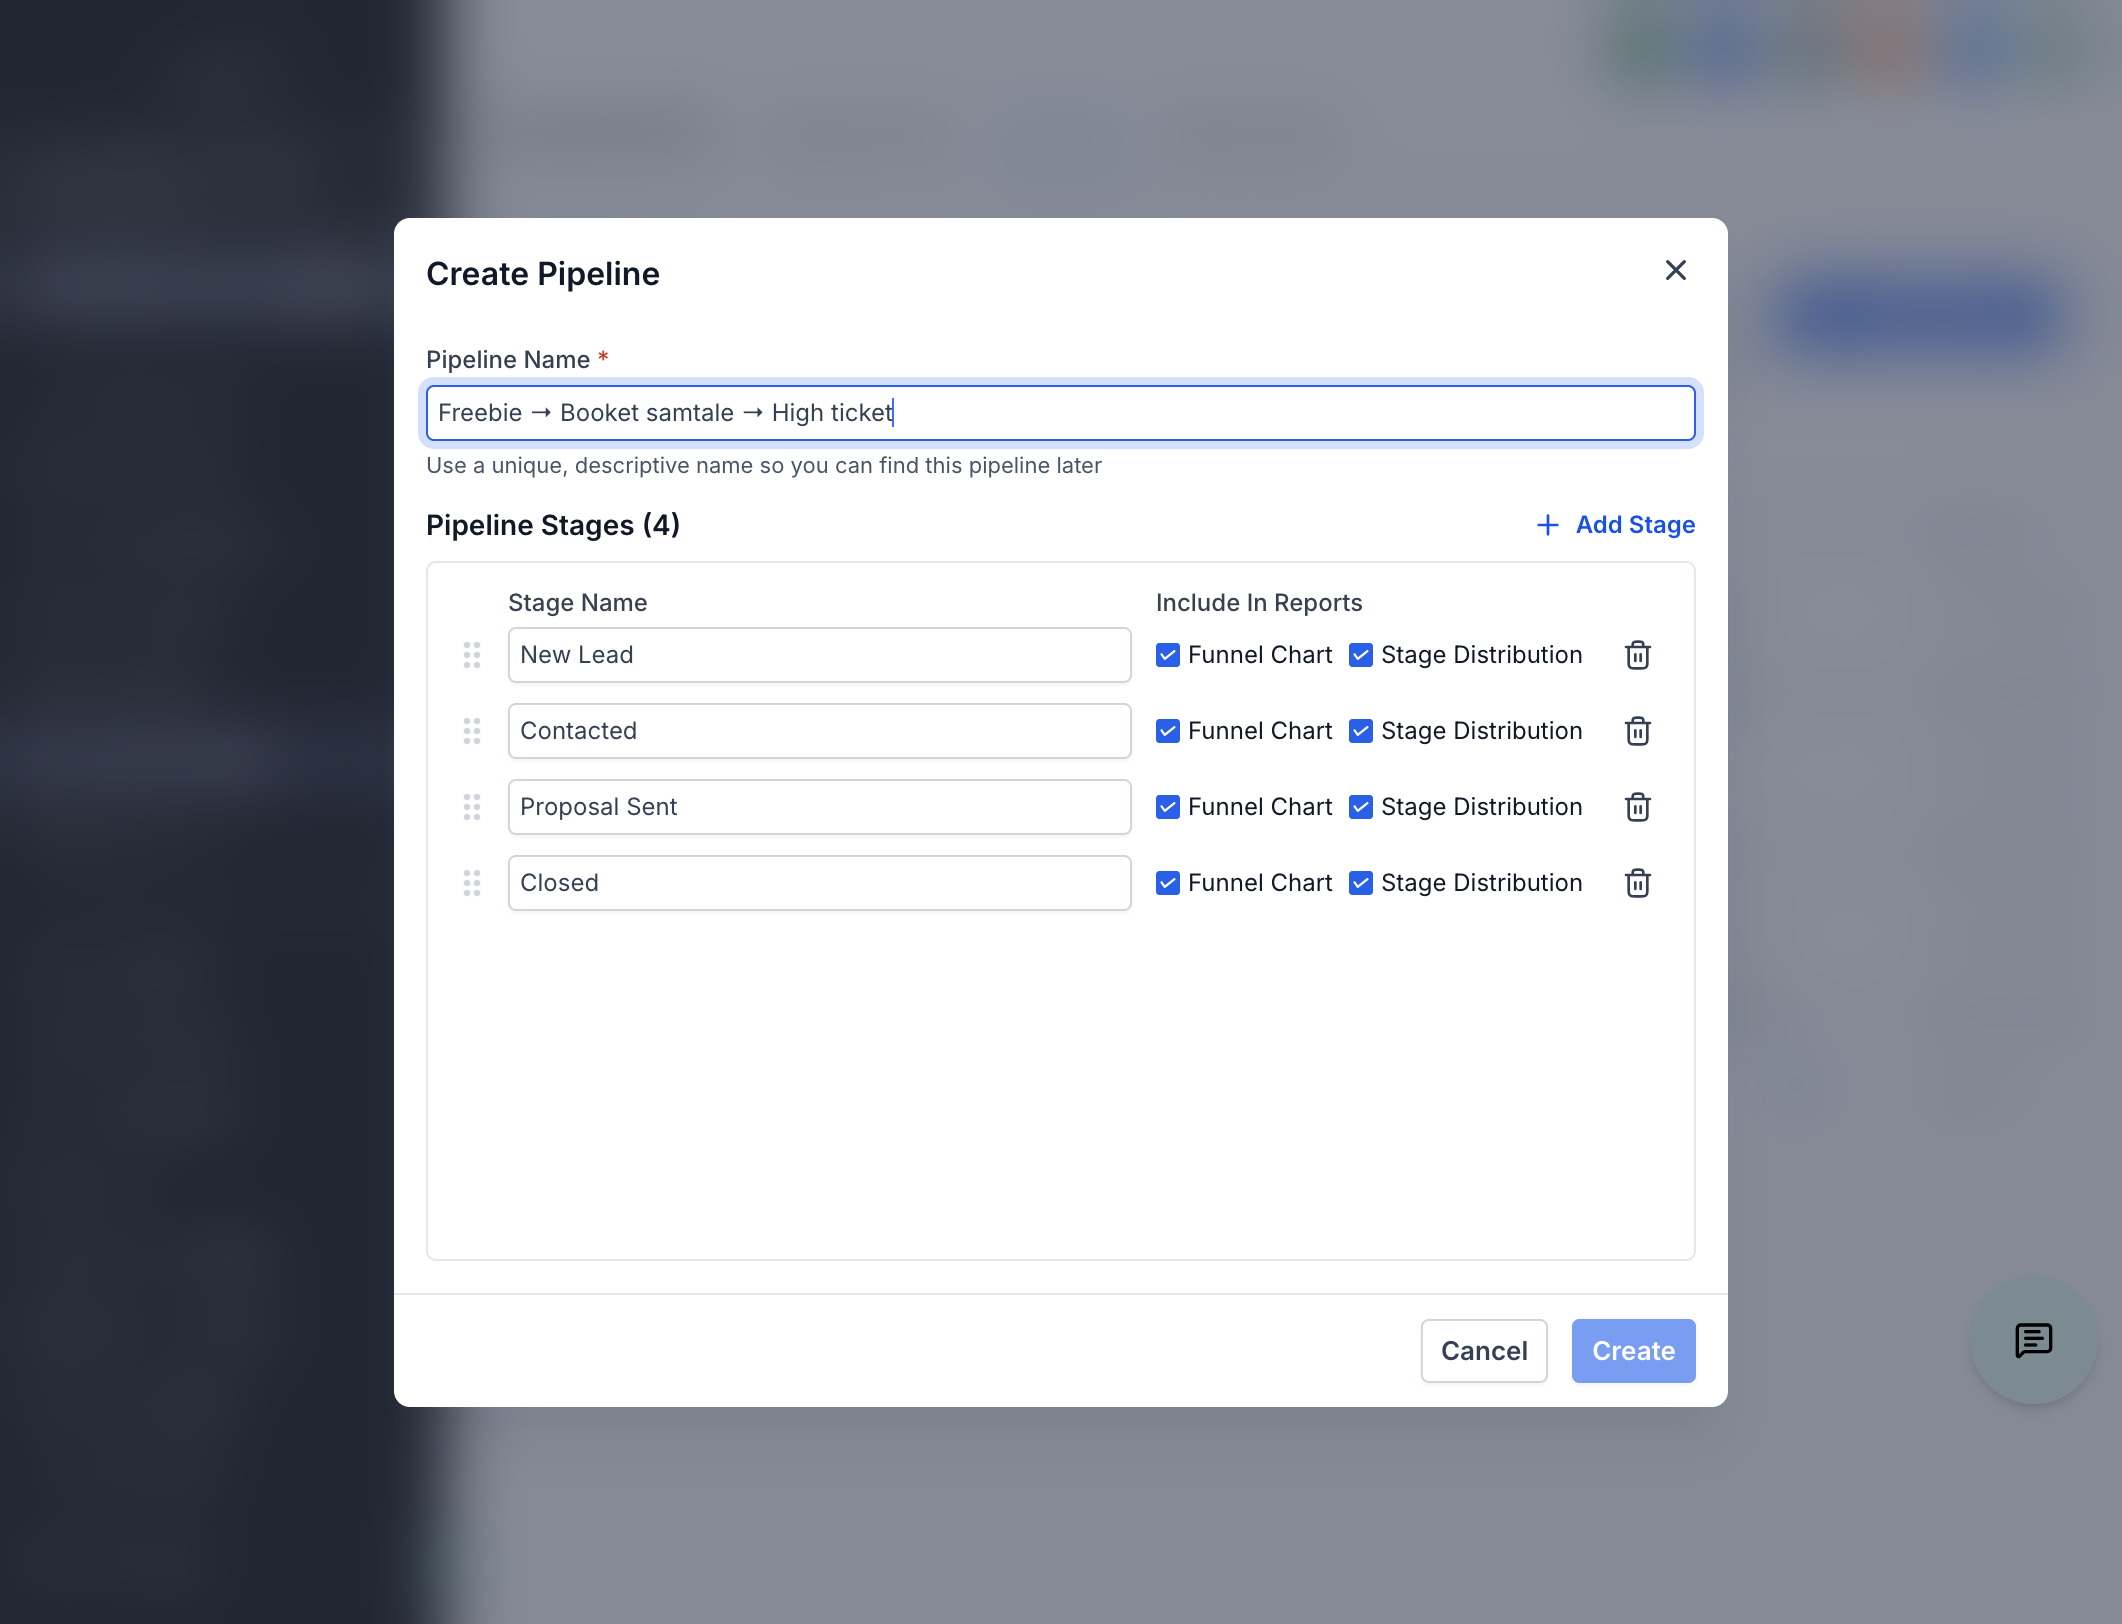Delete the Closed stage
The width and height of the screenshot is (2122, 1624).
[1637, 883]
